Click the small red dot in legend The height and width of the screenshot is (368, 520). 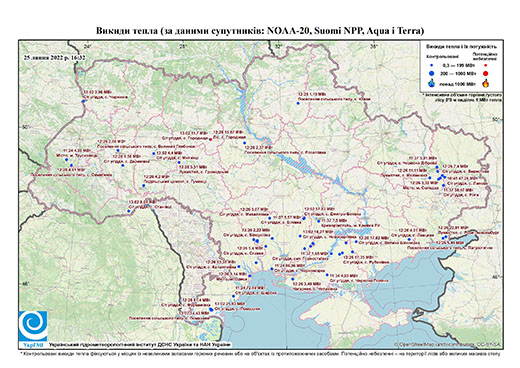485,65
